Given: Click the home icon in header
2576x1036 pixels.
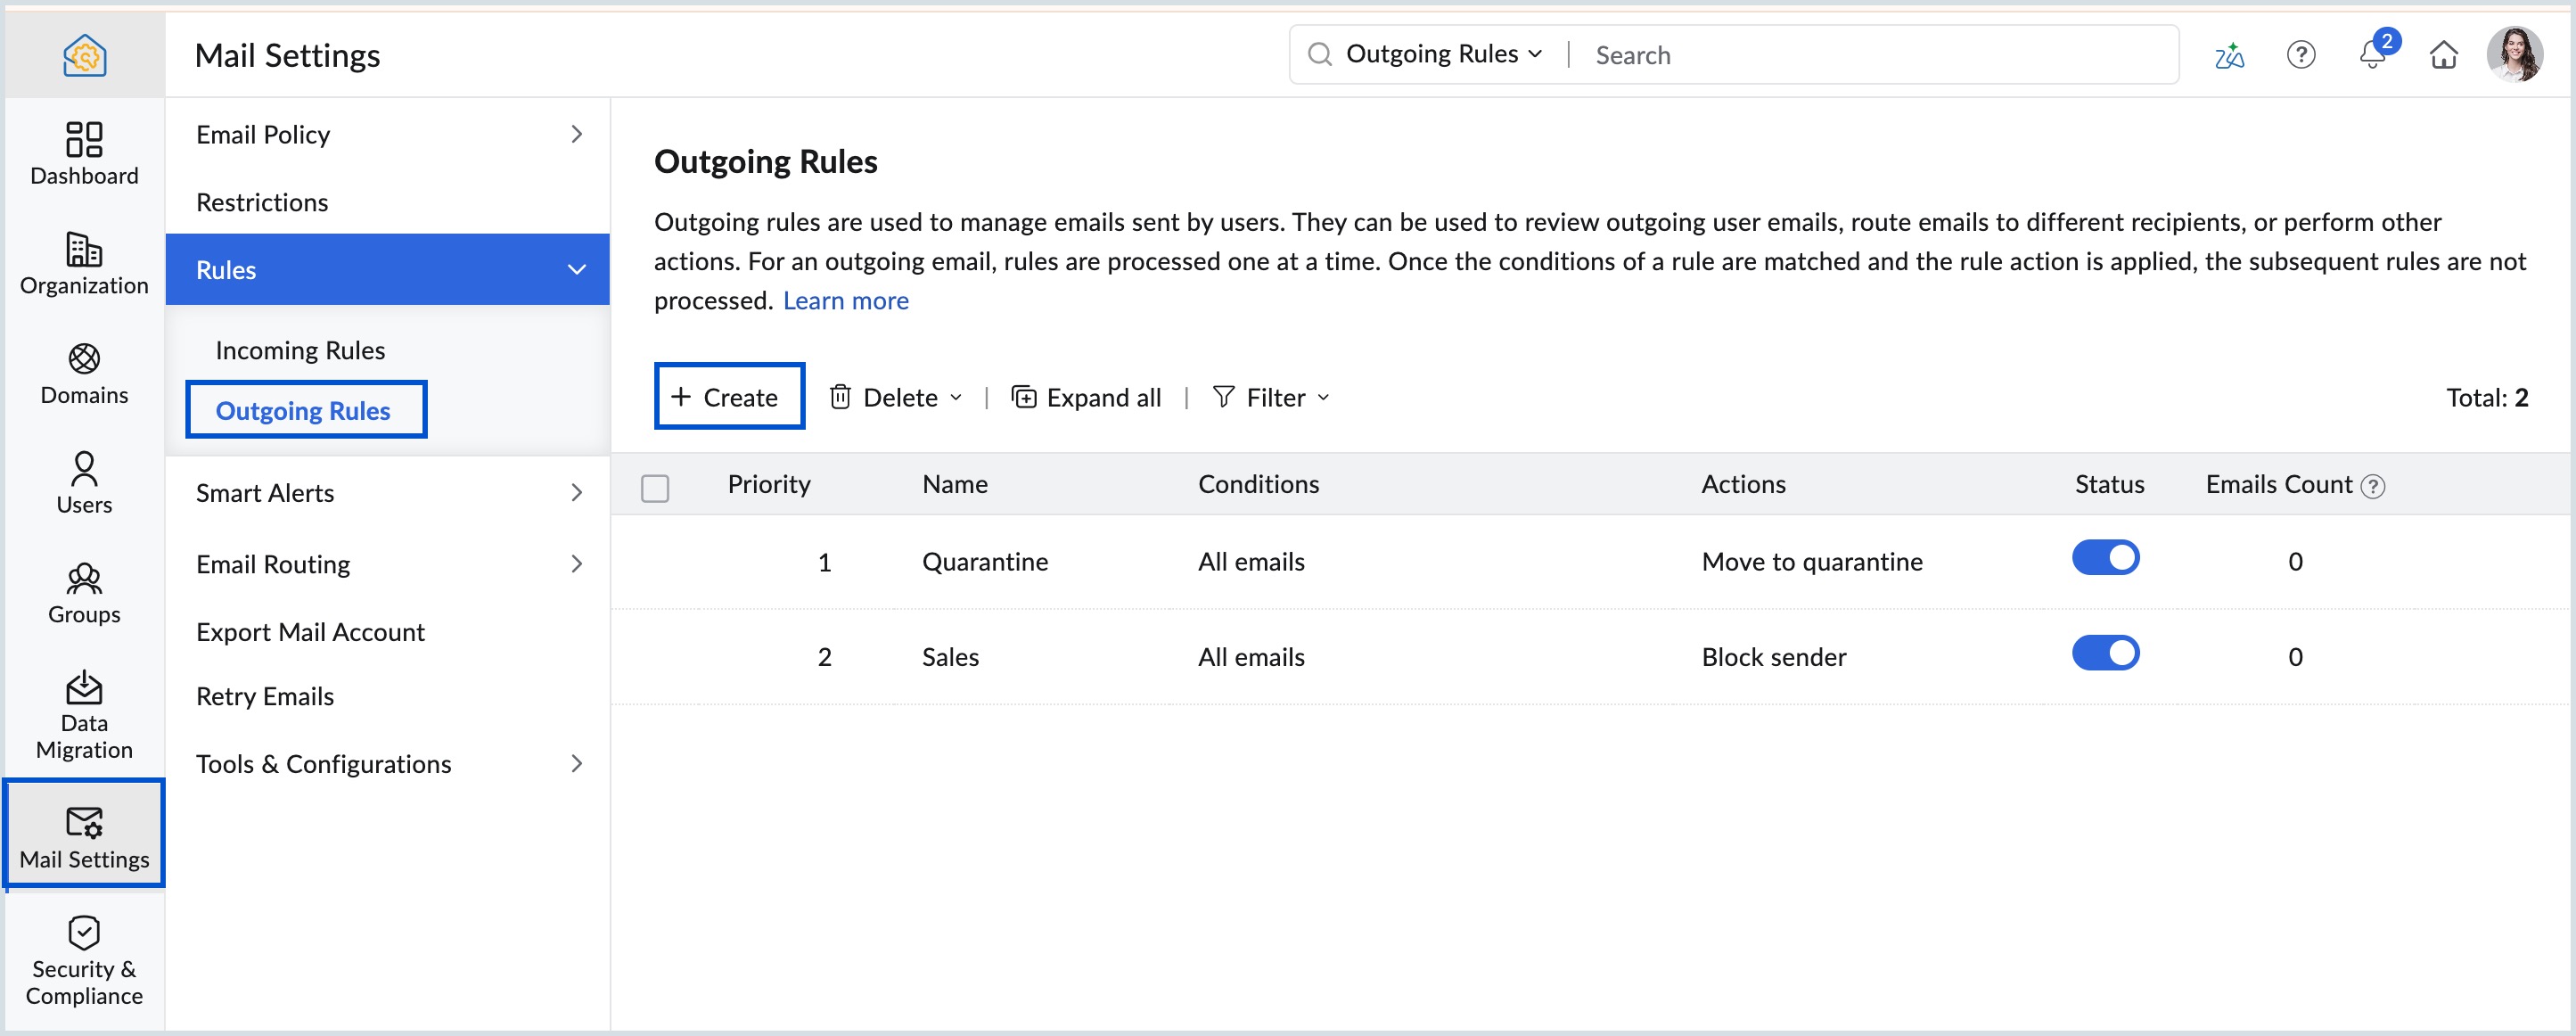Looking at the screenshot, I should tap(2443, 55).
